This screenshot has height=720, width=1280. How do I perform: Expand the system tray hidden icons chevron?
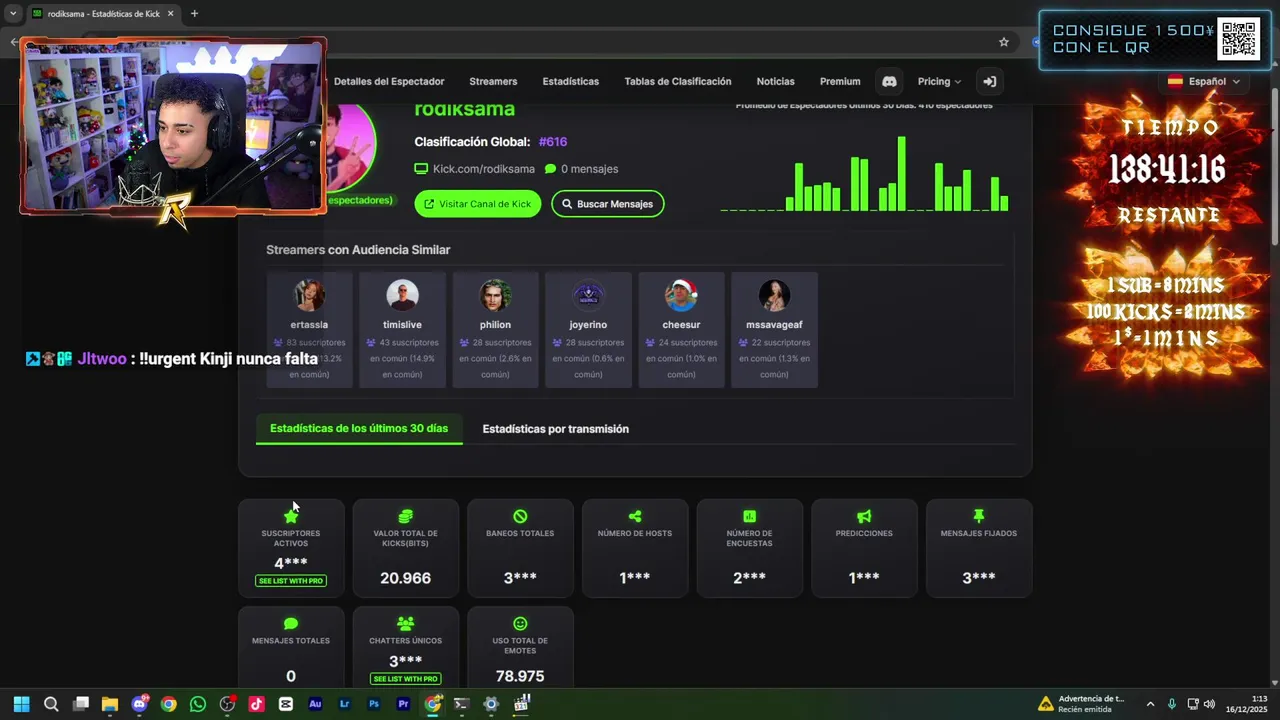point(1150,704)
